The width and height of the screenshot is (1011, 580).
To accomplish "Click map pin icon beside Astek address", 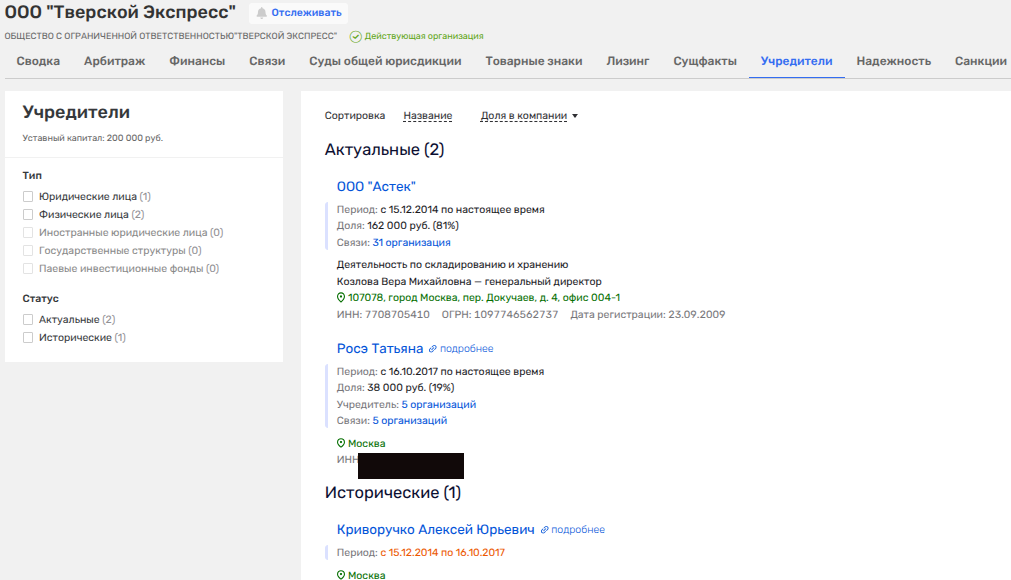I will click(x=341, y=298).
